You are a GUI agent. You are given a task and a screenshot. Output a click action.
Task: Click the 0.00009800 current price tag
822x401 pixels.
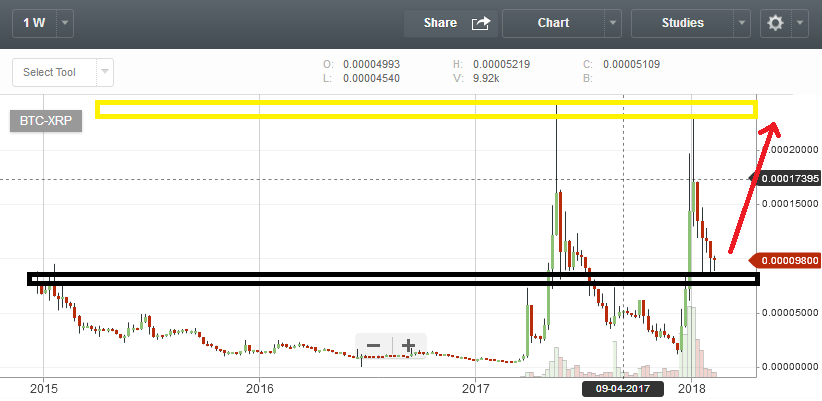click(785, 261)
